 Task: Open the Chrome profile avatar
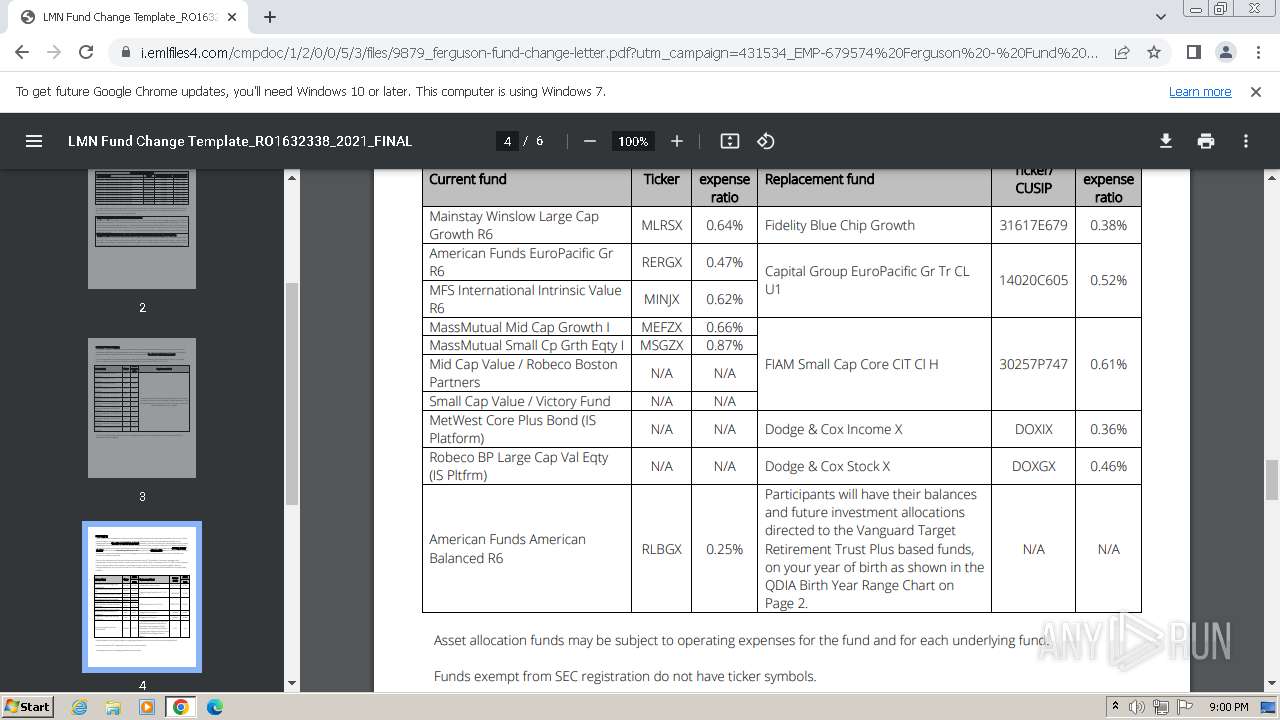click(1226, 52)
